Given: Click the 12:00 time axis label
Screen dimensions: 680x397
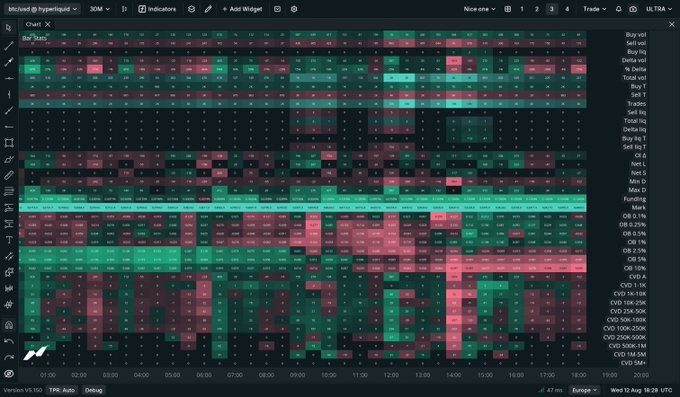Looking at the screenshot, I should [391, 375].
